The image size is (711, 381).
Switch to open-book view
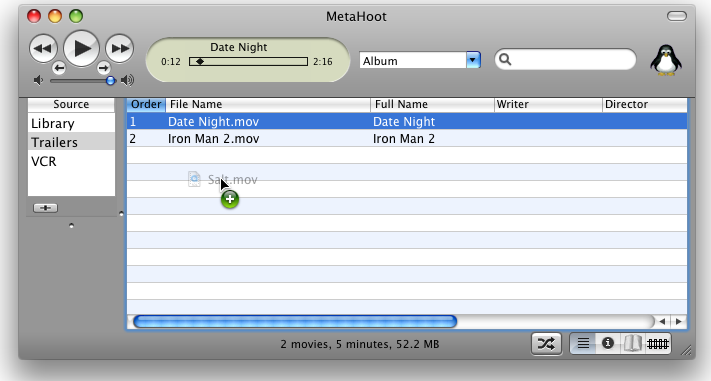pos(632,344)
